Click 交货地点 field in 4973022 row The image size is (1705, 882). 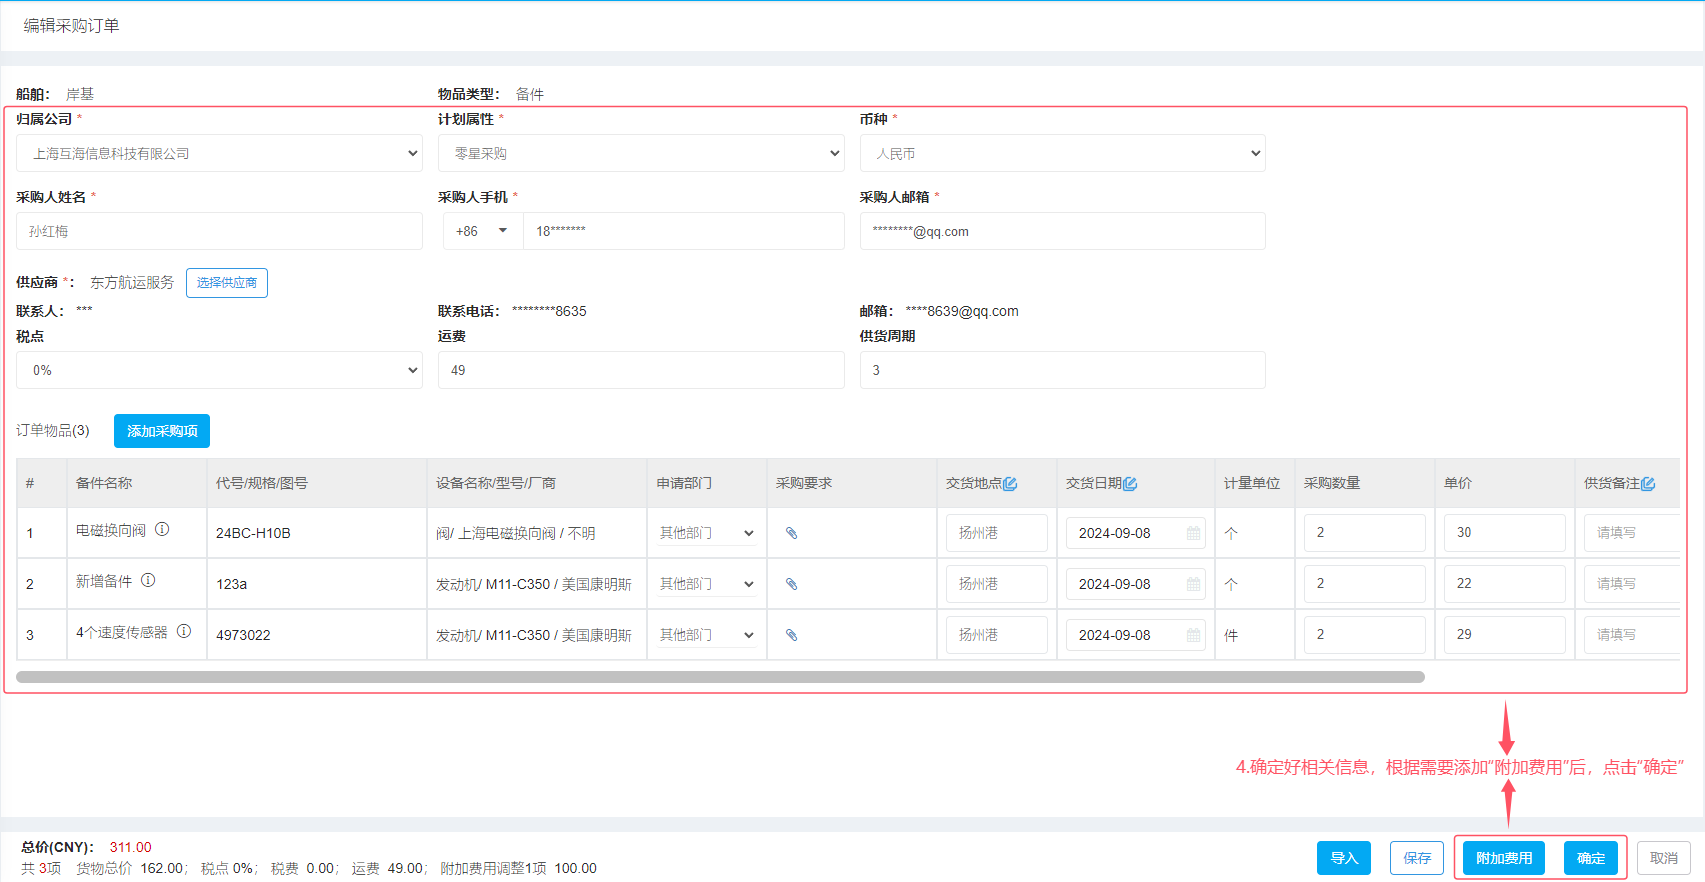click(997, 635)
